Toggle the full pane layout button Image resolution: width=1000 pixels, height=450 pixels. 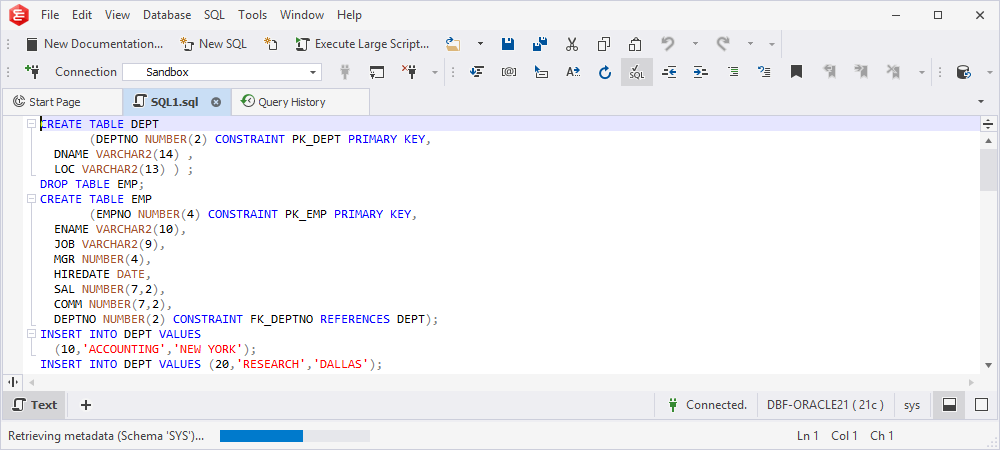point(982,405)
